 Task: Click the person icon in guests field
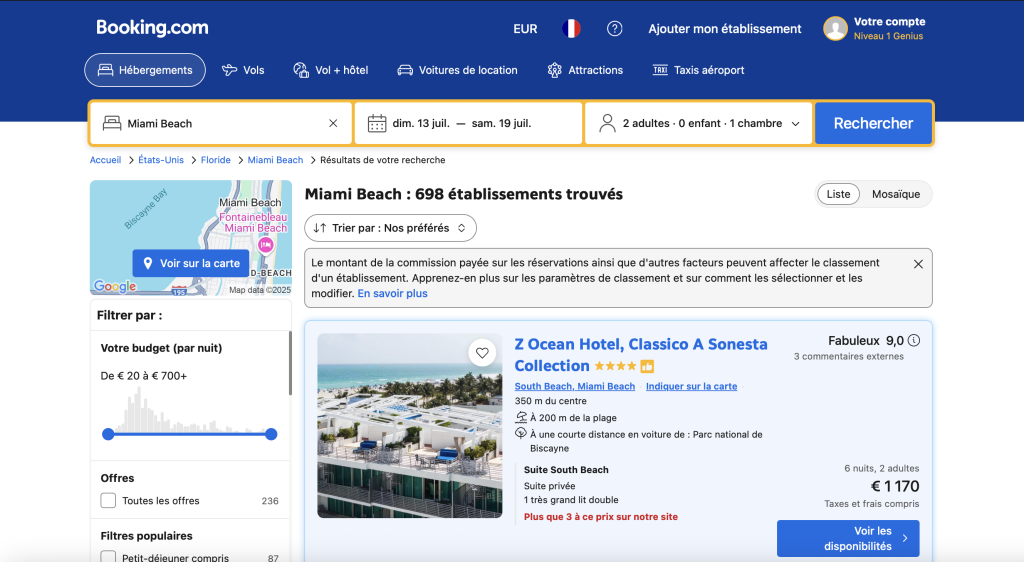click(x=607, y=123)
